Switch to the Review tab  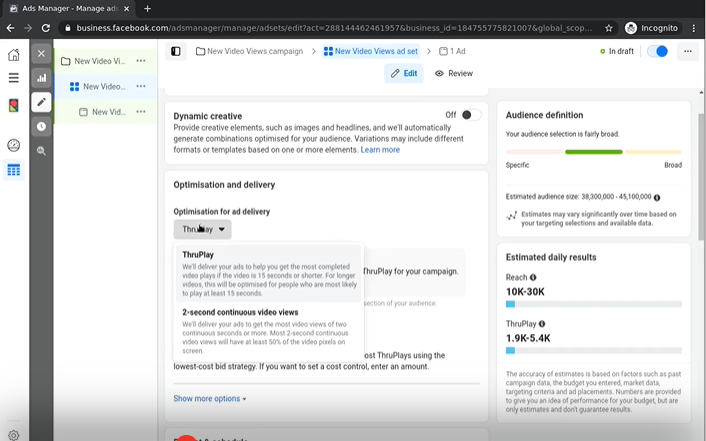[454, 73]
